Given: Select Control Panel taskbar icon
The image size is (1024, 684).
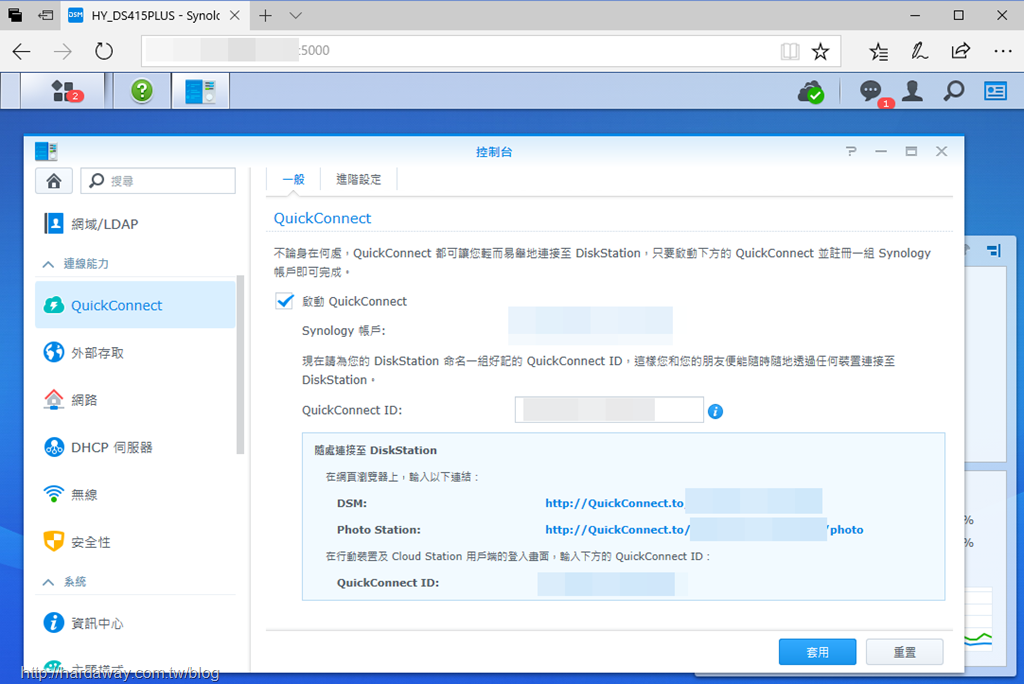Looking at the screenshot, I should point(200,91).
